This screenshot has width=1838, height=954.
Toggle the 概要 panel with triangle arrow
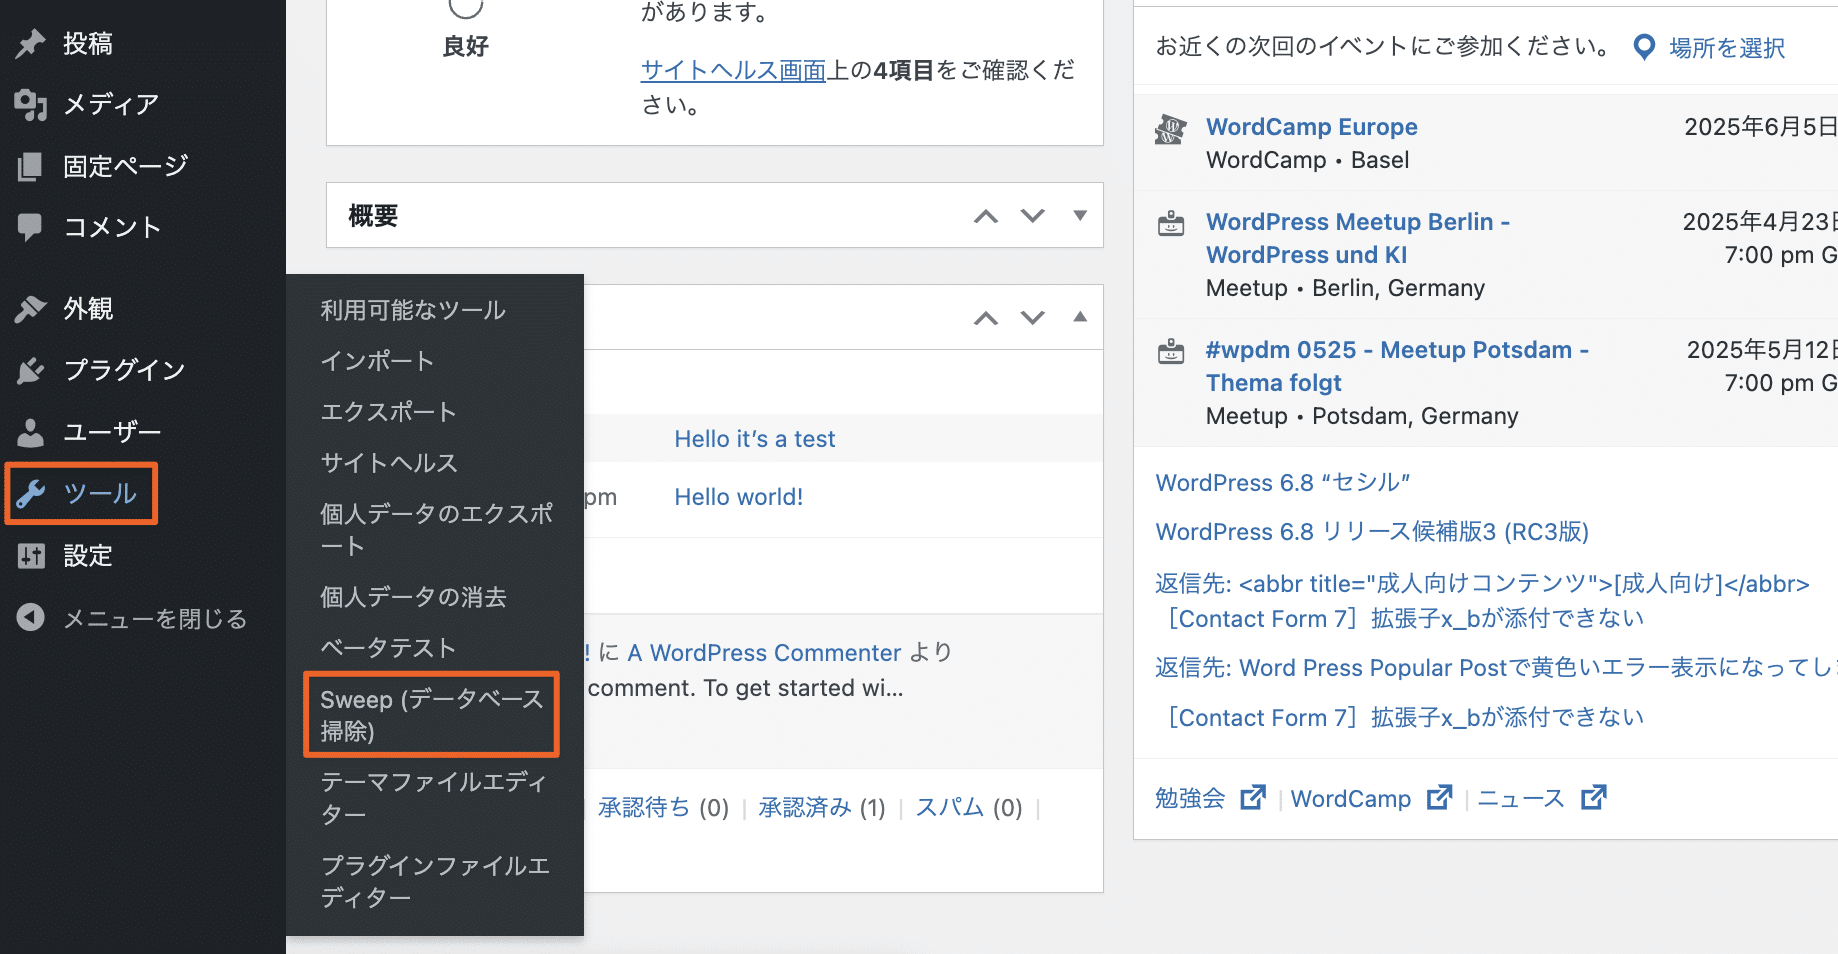pos(1080,215)
